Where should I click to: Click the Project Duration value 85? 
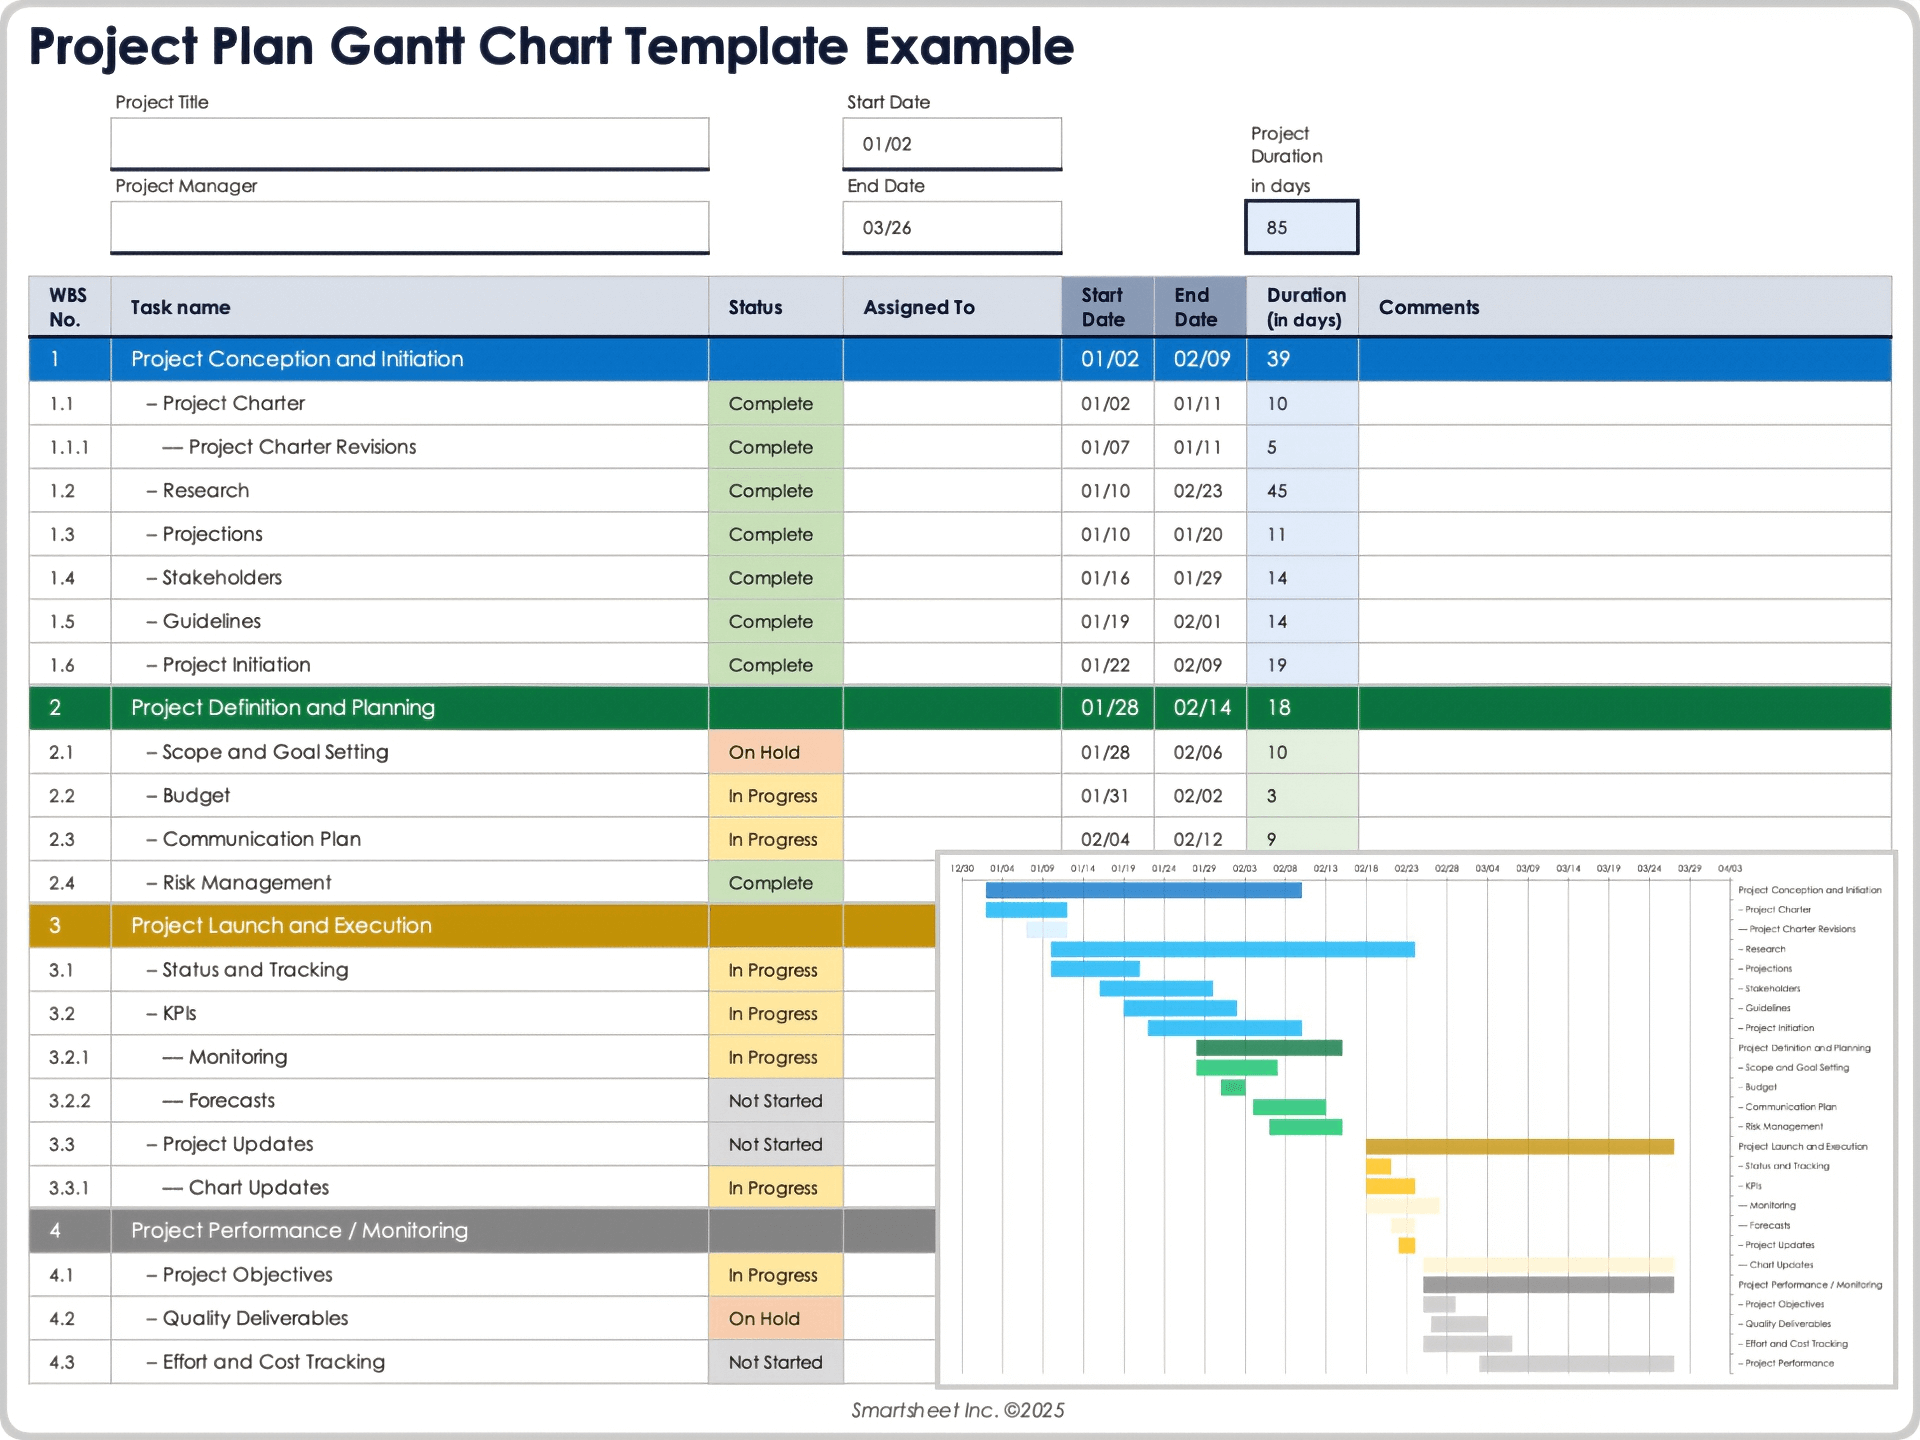pos(1300,227)
